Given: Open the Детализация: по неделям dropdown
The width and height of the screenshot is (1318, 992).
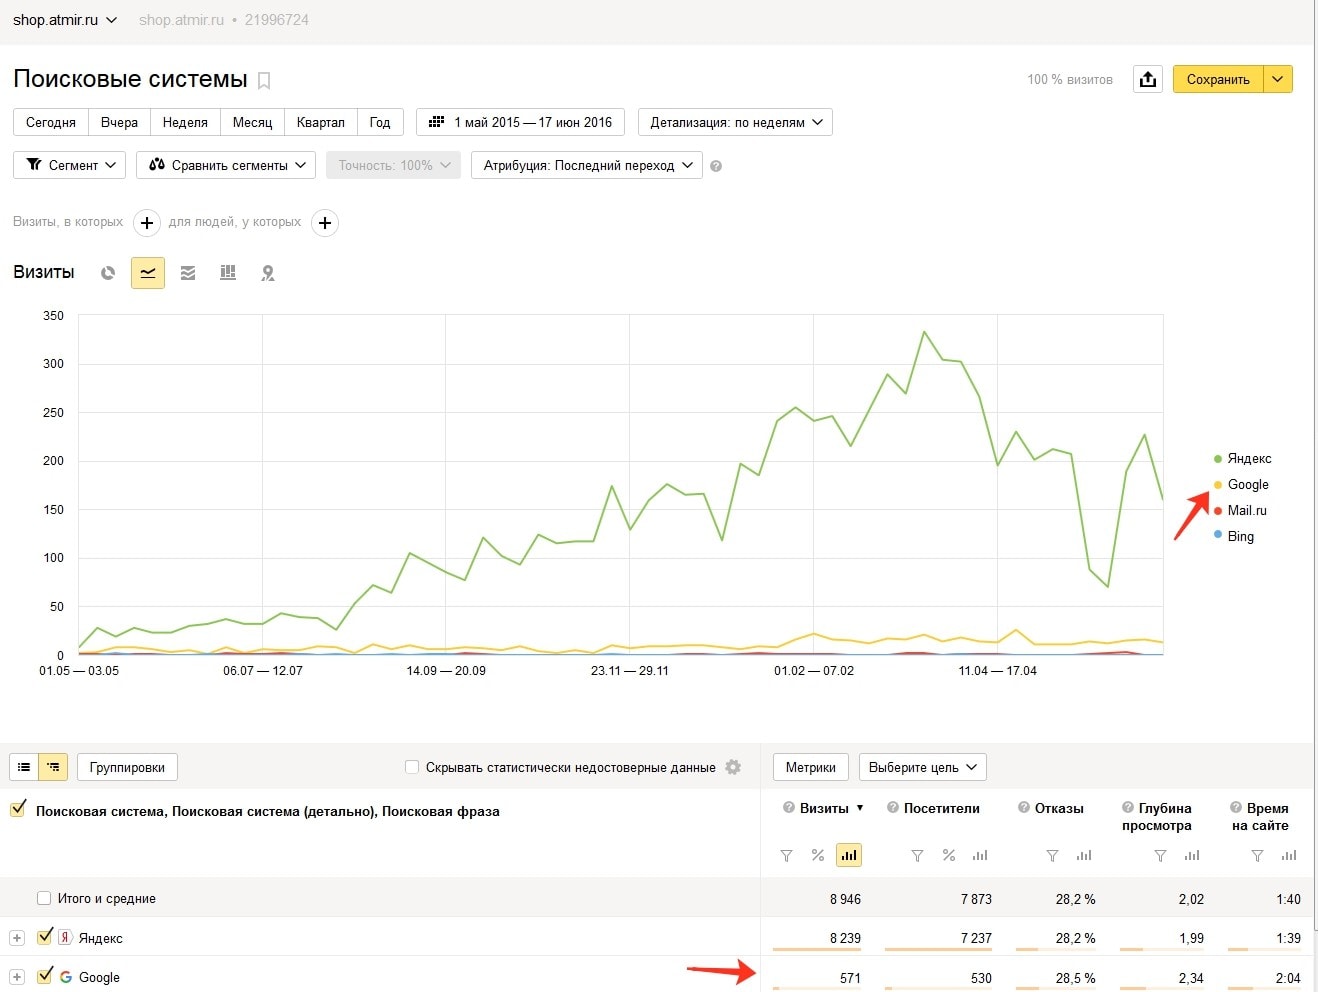Looking at the screenshot, I should tap(735, 122).
